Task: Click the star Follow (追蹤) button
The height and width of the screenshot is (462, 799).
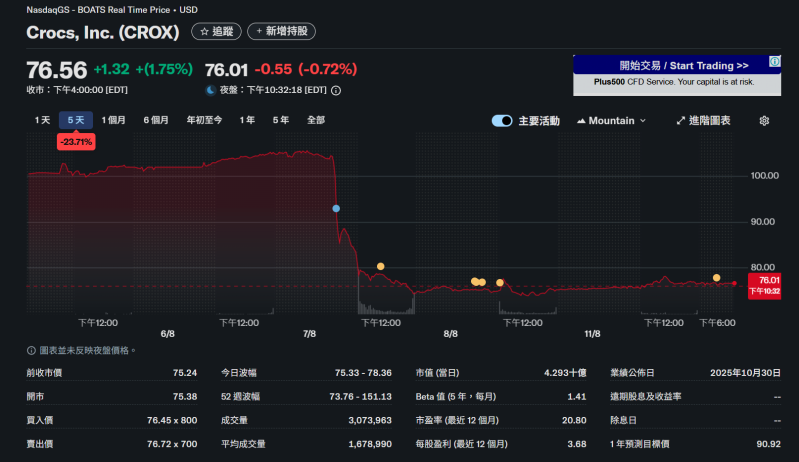Action: tap(216, 32)
